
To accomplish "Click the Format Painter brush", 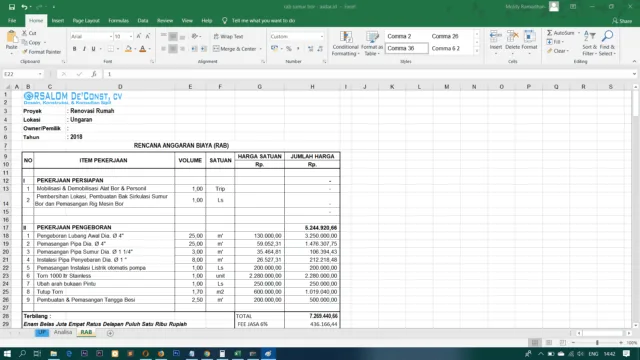I will click(x=24, y=52).
